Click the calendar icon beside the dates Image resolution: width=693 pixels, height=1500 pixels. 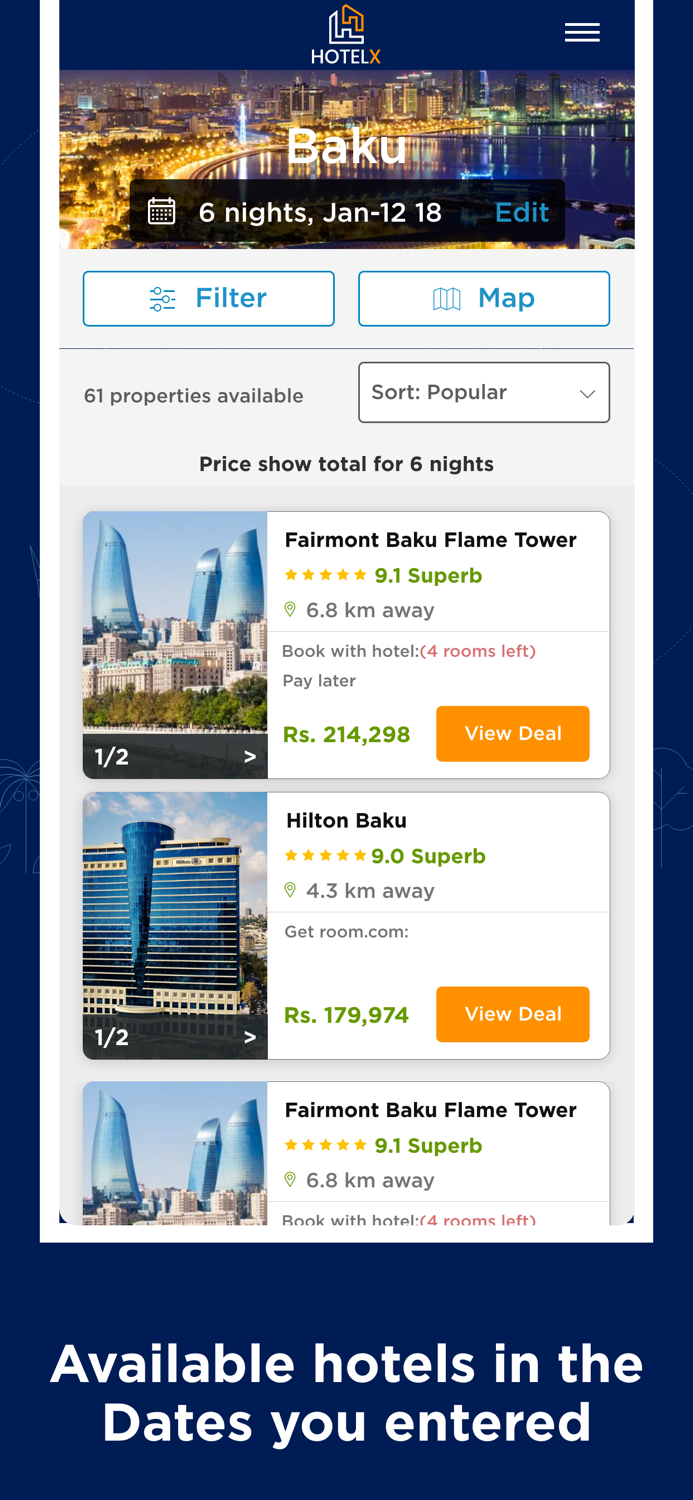[163, 210]
